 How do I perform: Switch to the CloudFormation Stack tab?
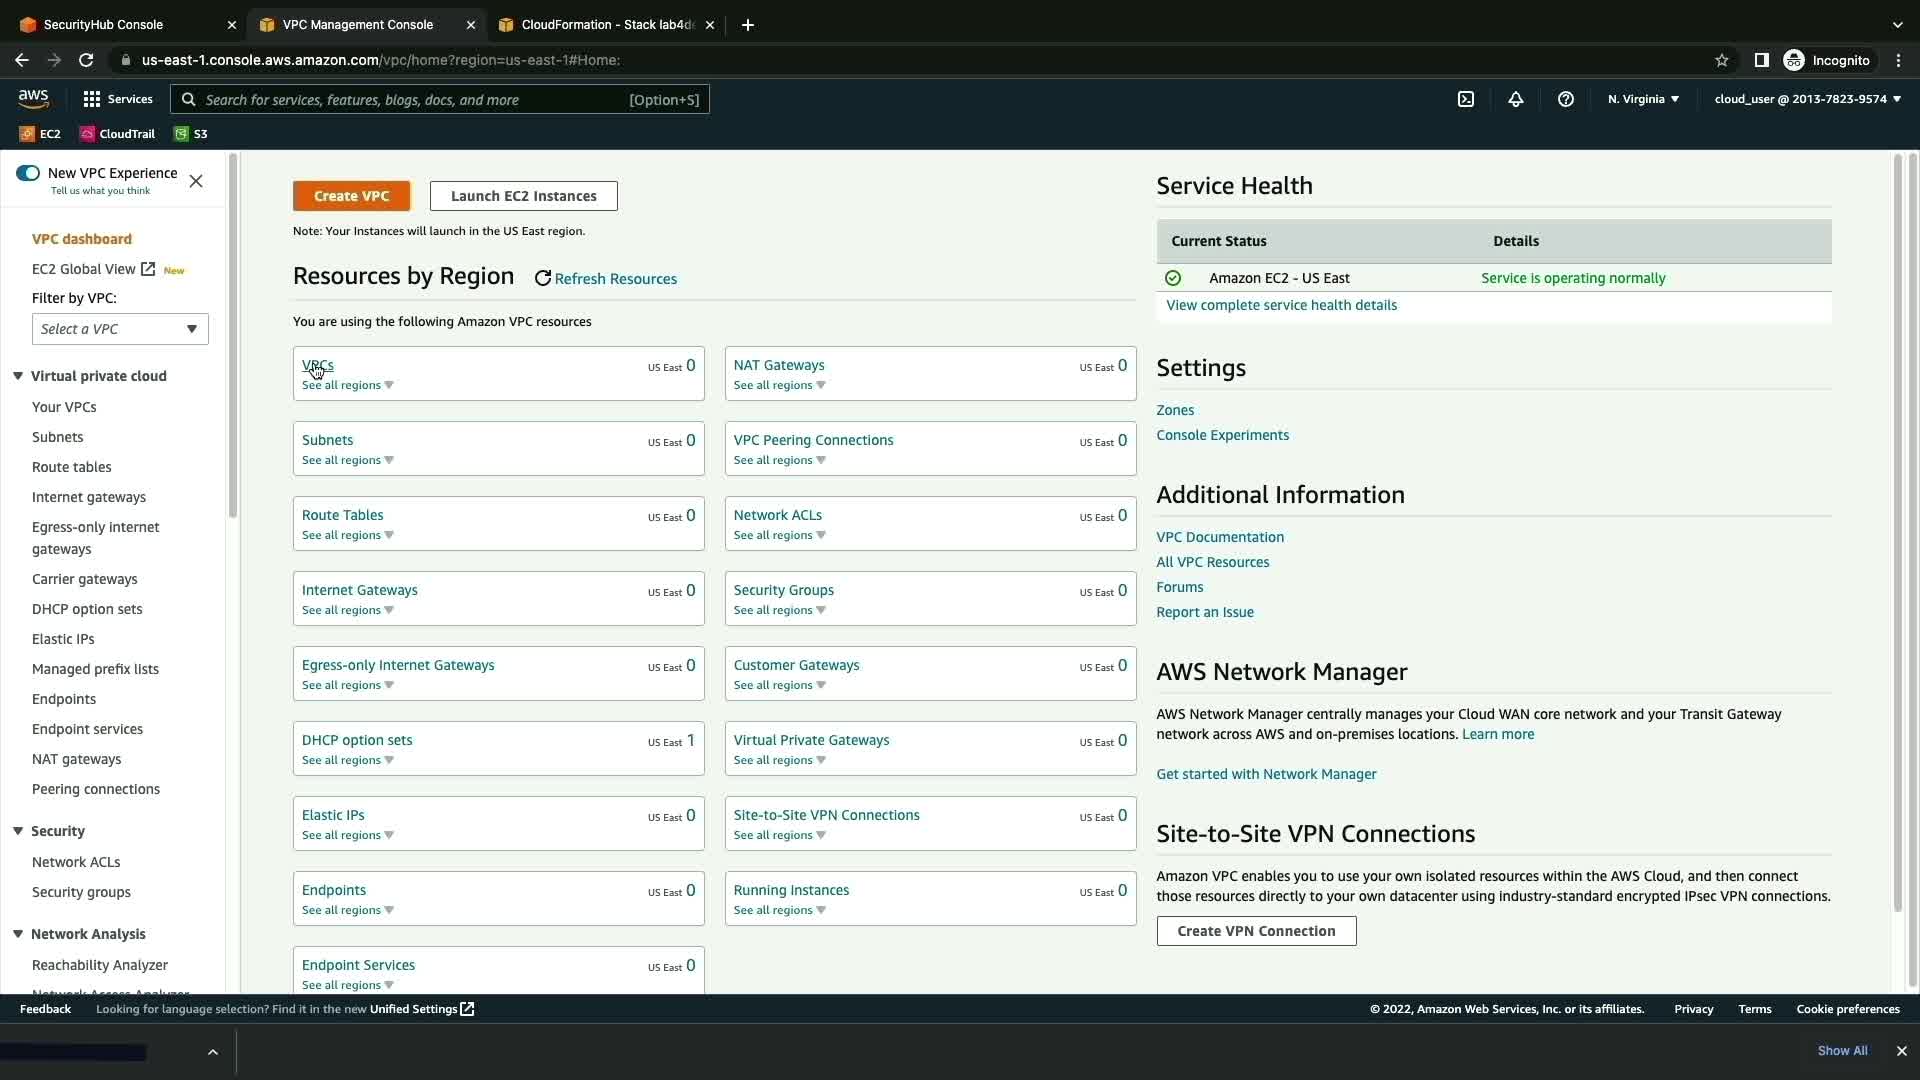600,24
